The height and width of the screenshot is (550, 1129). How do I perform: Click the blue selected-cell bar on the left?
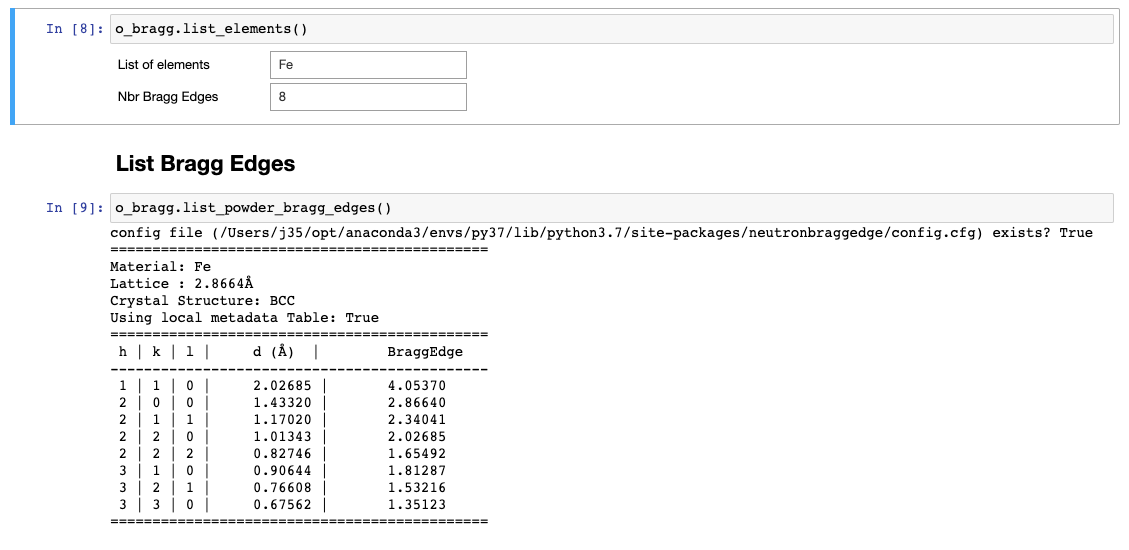click(13, 68)
